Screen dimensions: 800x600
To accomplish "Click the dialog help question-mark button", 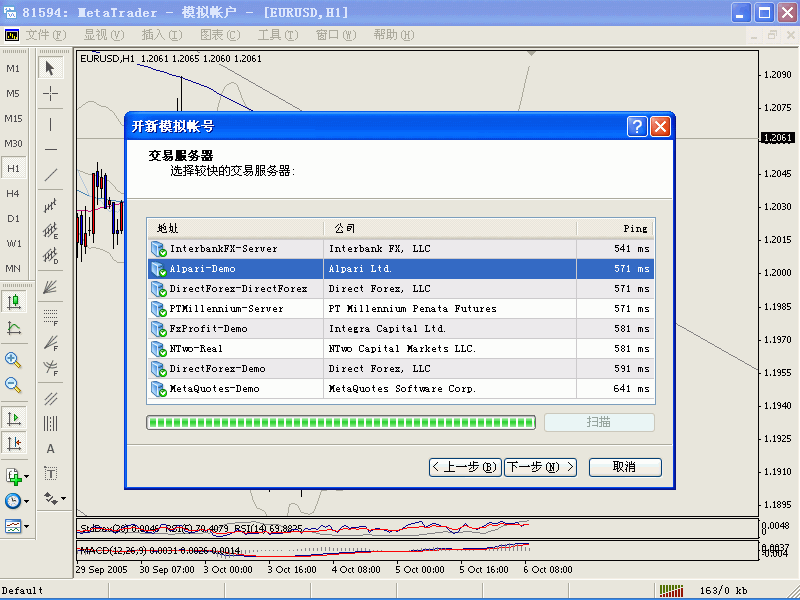I will point(637,126).
